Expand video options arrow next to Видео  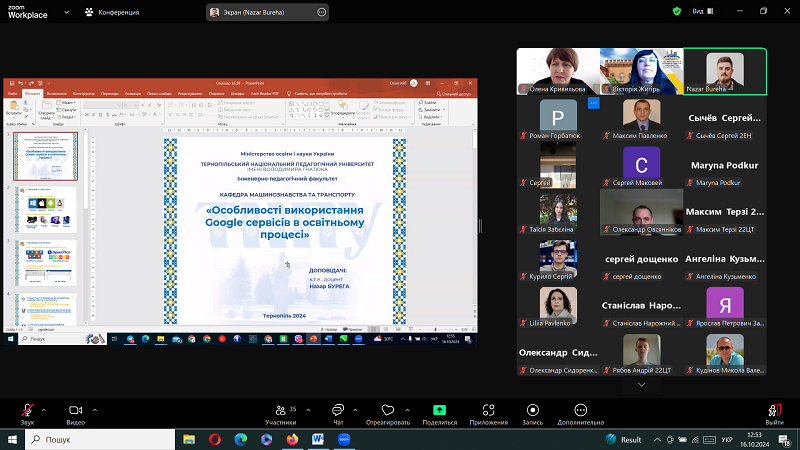(95, 410)
